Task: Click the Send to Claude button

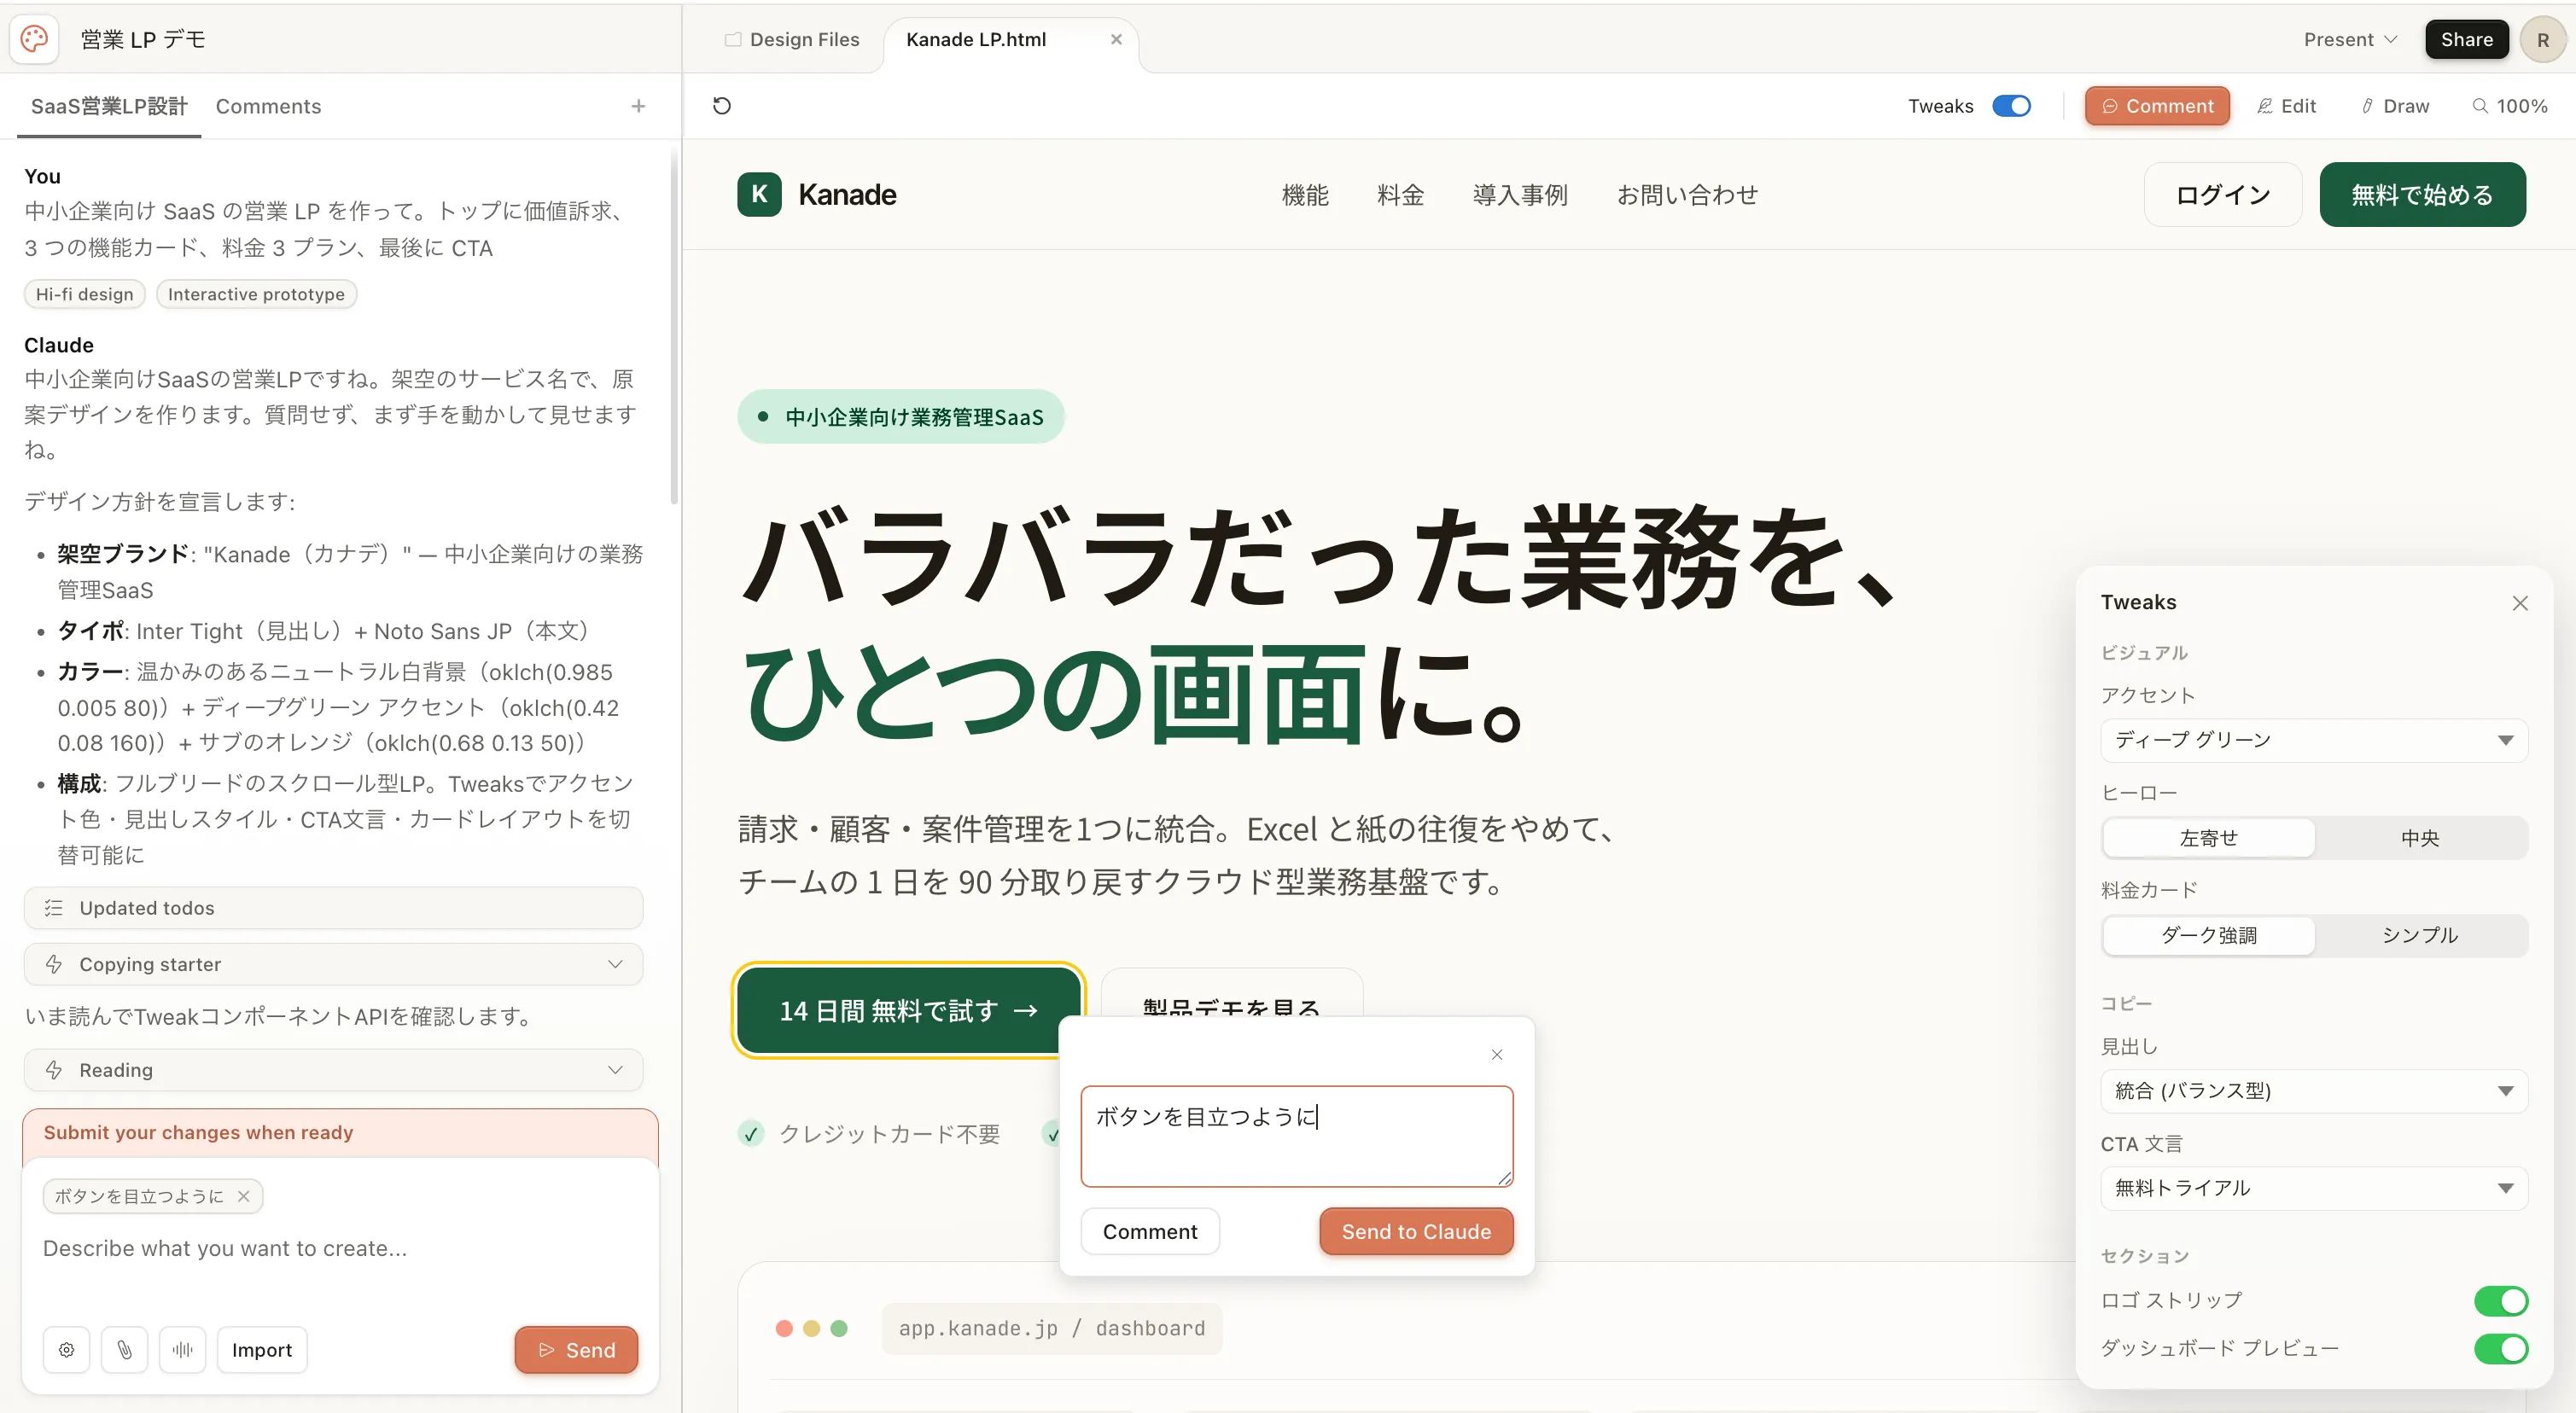Action: (x=1415, y=1231)
